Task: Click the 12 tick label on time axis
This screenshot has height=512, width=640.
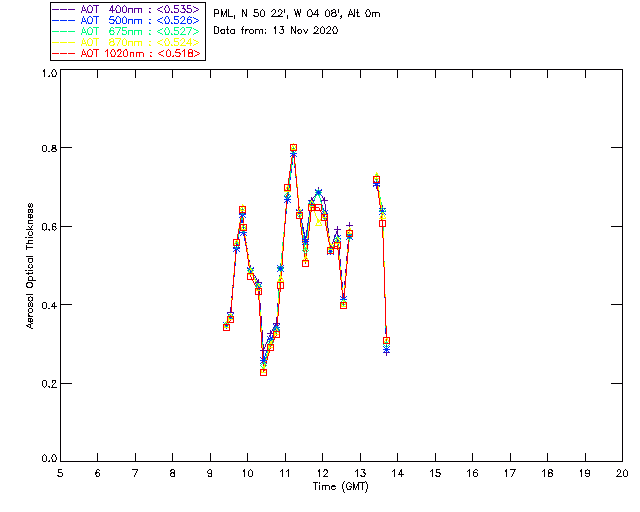Action: click(322, 473)
